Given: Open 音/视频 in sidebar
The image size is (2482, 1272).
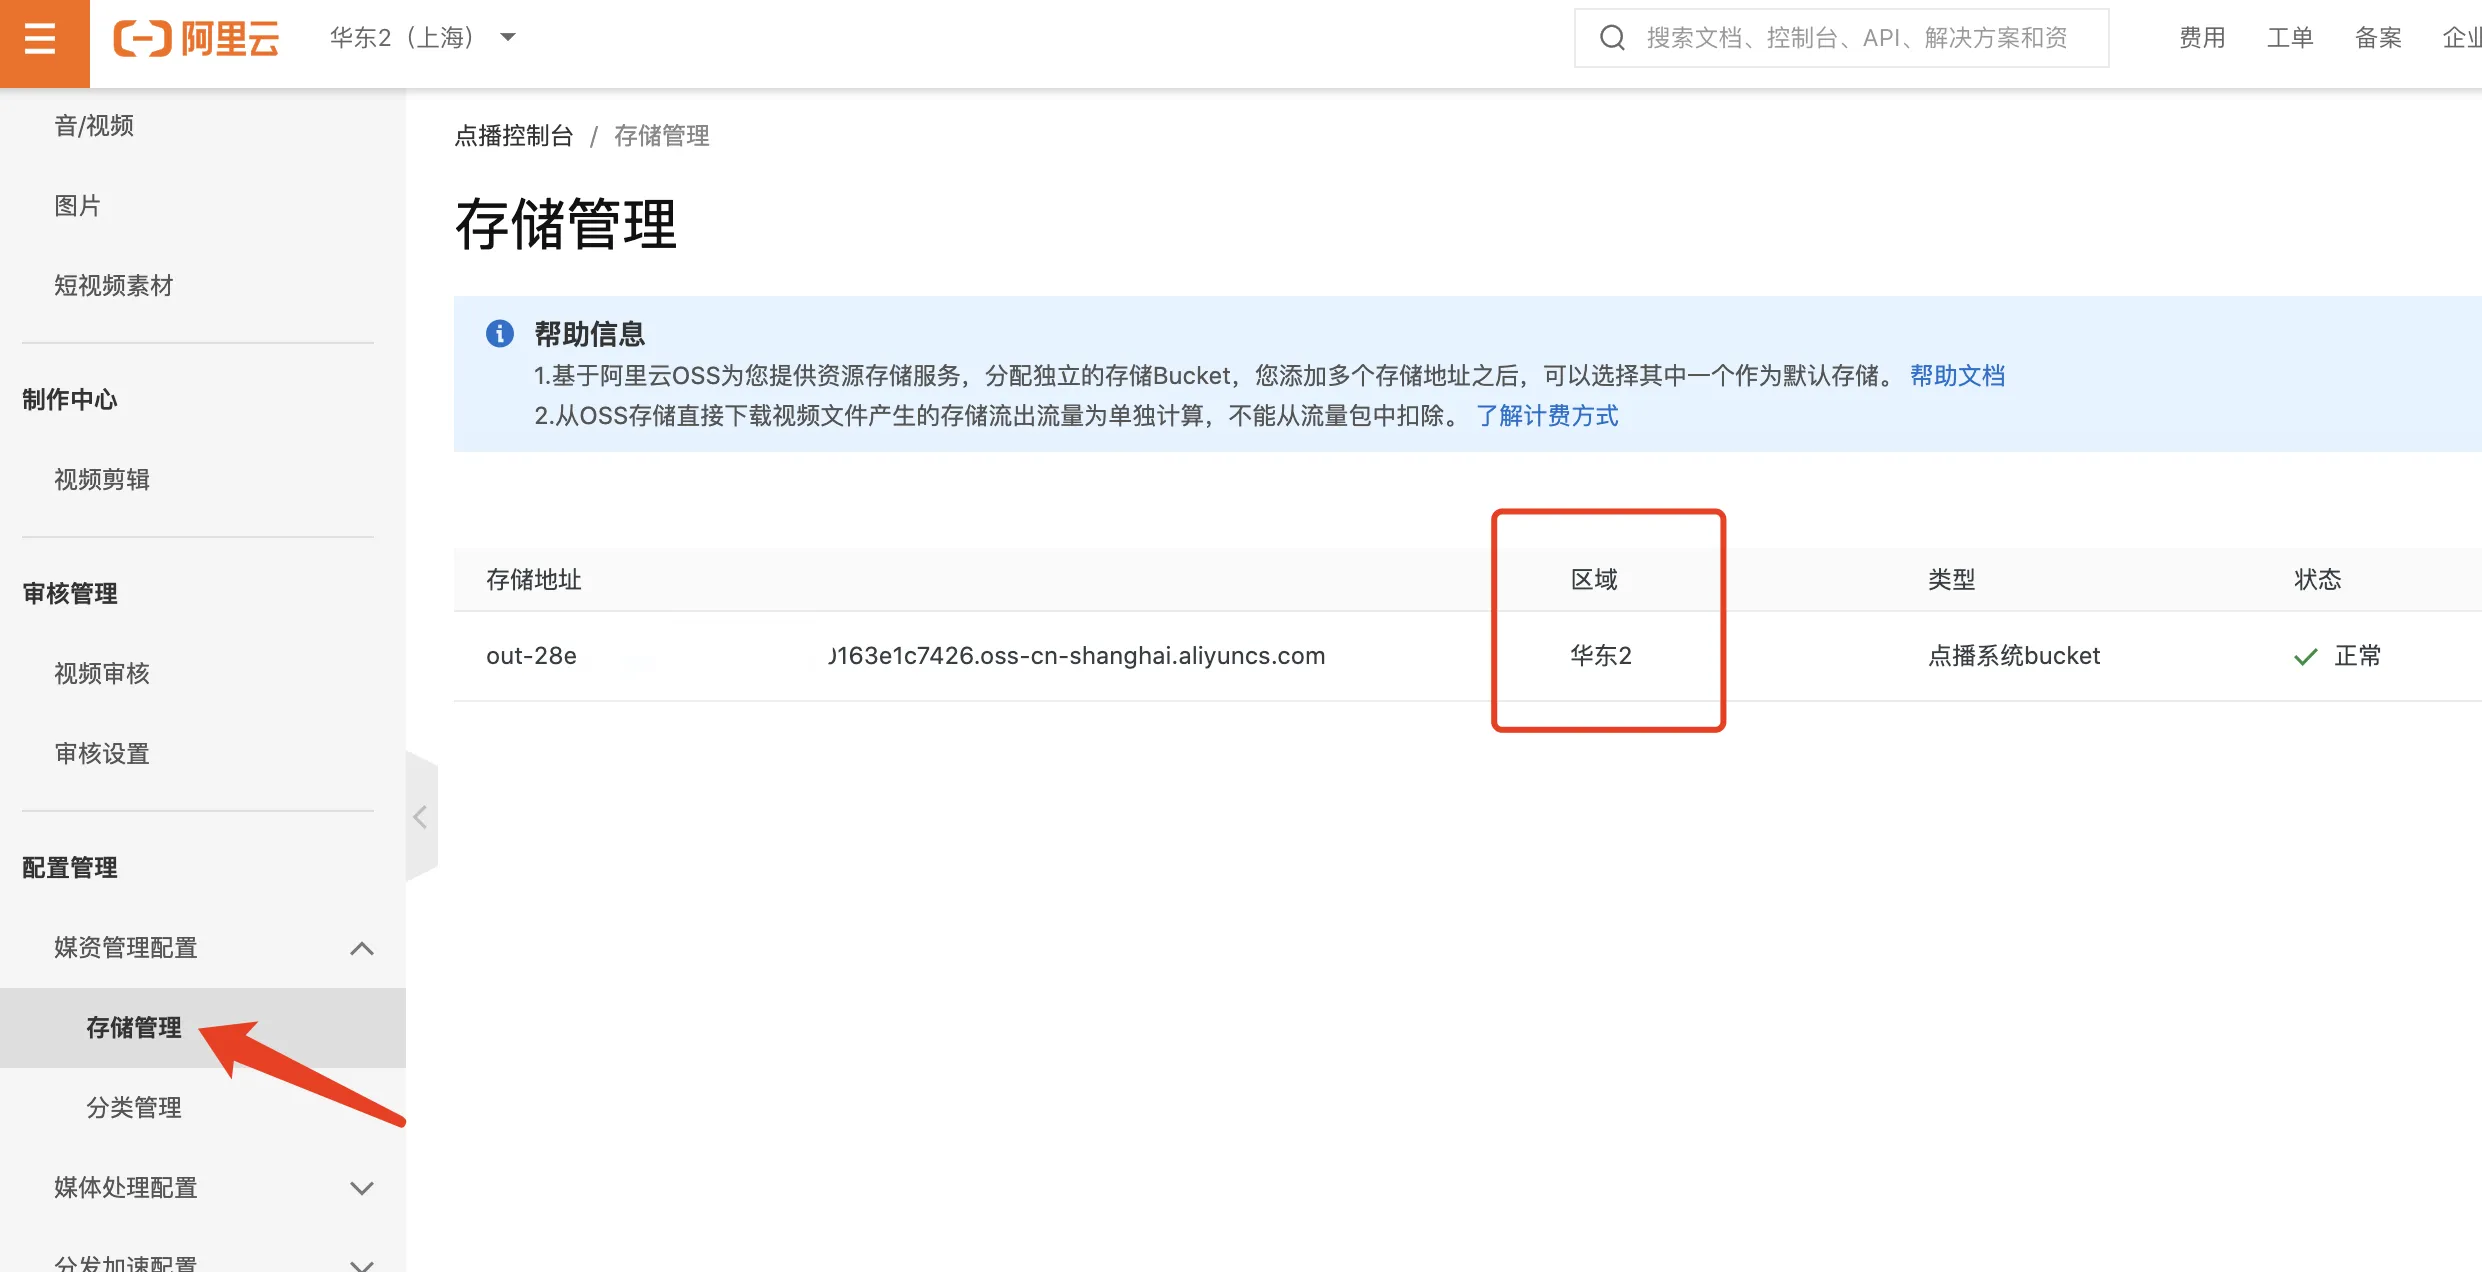Looking at the screenshot, I should 94,125.
